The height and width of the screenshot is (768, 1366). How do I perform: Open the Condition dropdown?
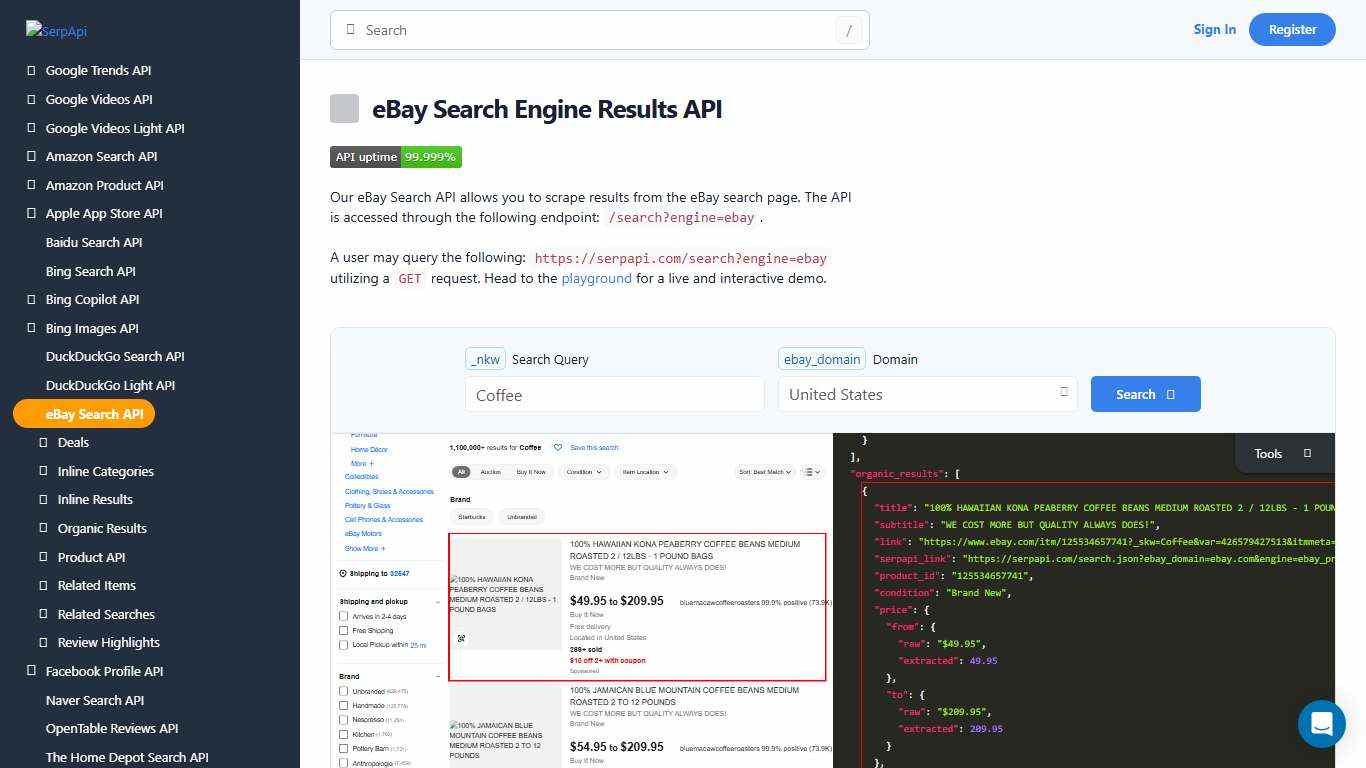pos(584,471)
